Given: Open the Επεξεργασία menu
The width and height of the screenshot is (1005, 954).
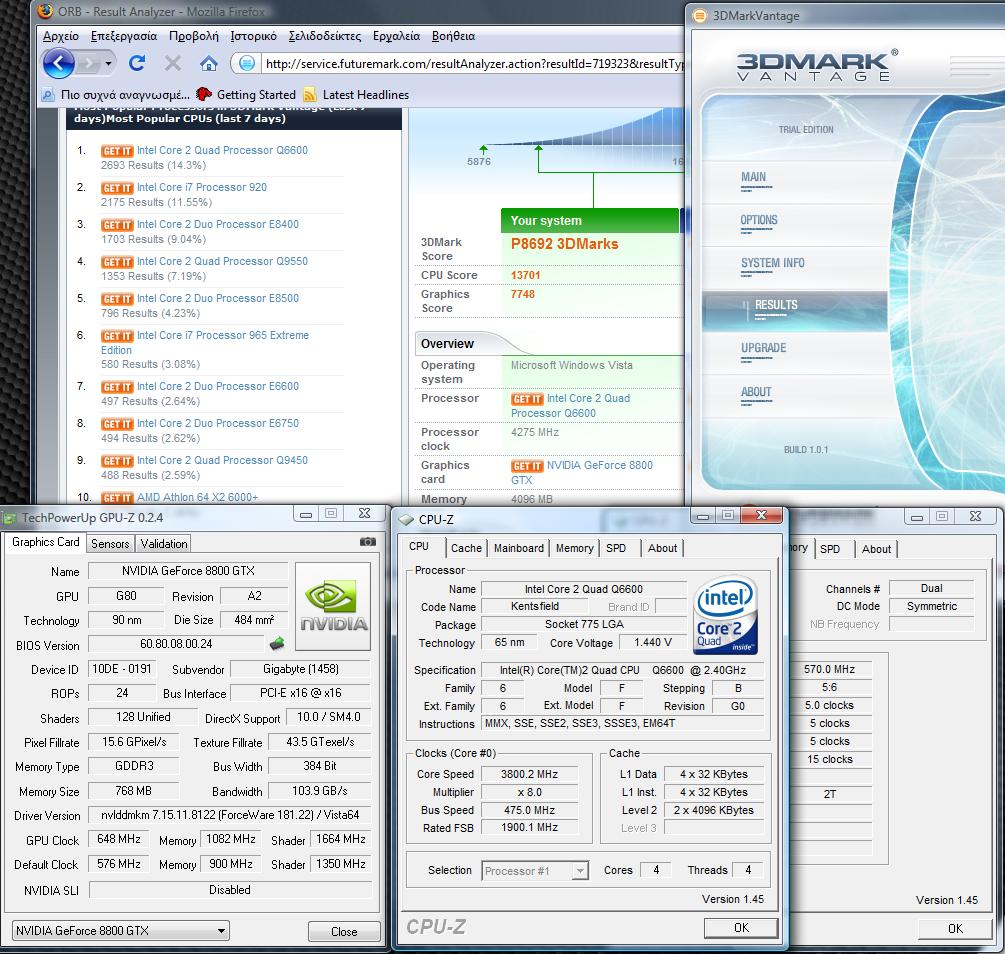Looking at the screenshot, I should coord(124,36).
